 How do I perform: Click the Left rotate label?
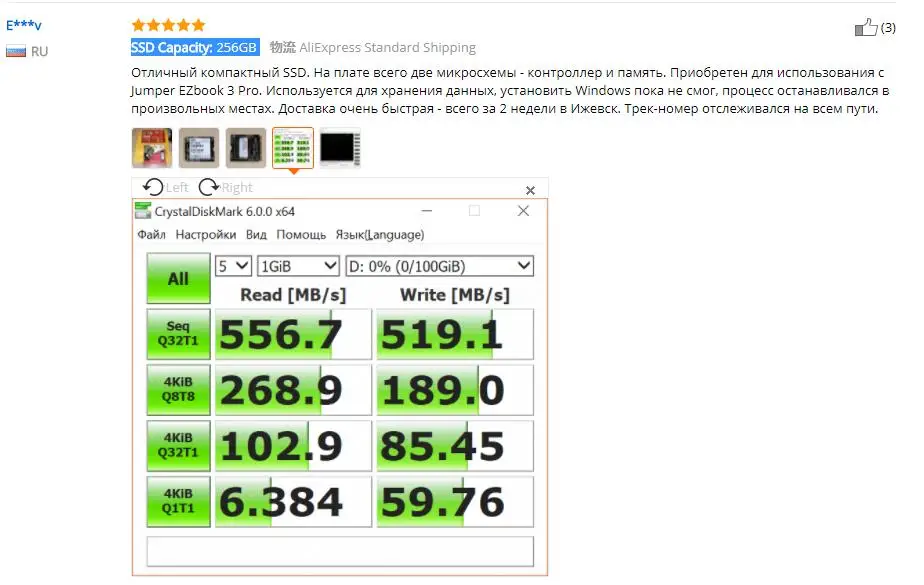tap(177, 187)
